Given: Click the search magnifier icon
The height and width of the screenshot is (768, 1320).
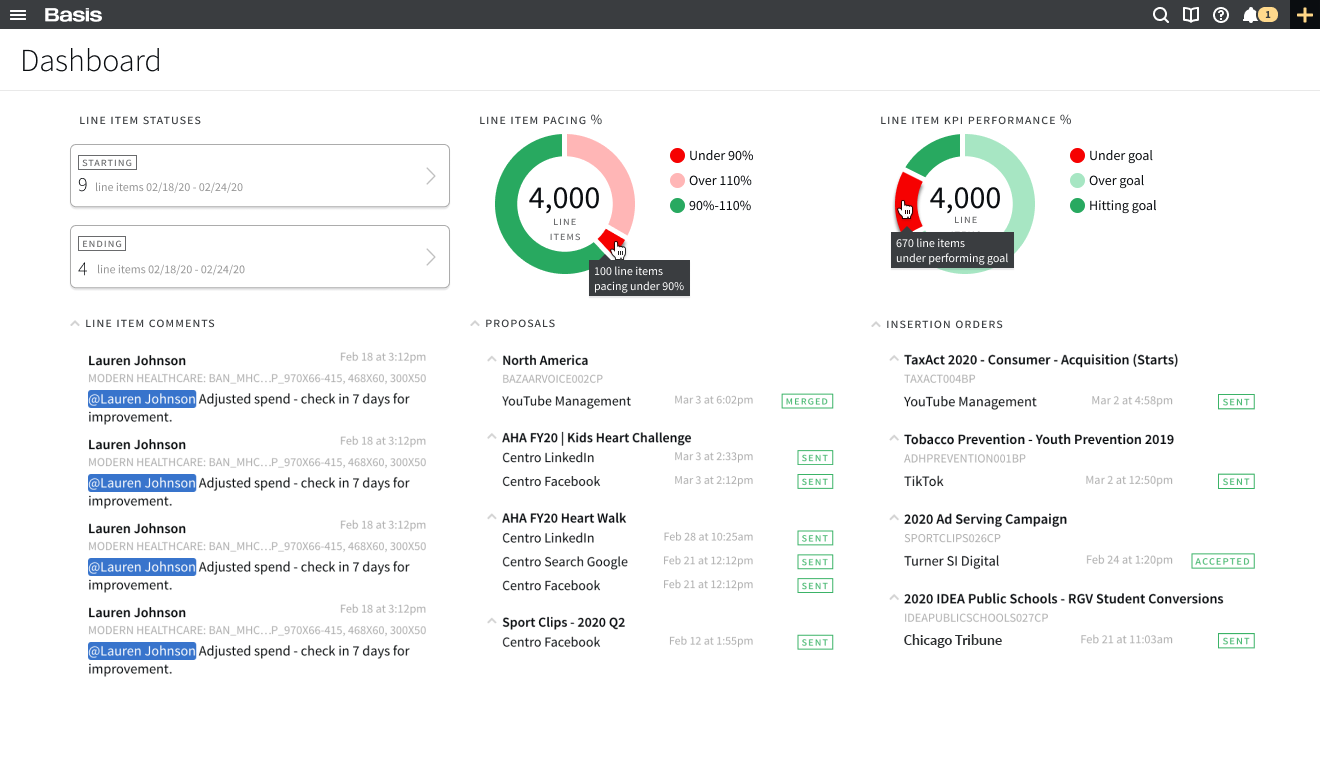Looking at the screenshot, I should [1160, 15].
